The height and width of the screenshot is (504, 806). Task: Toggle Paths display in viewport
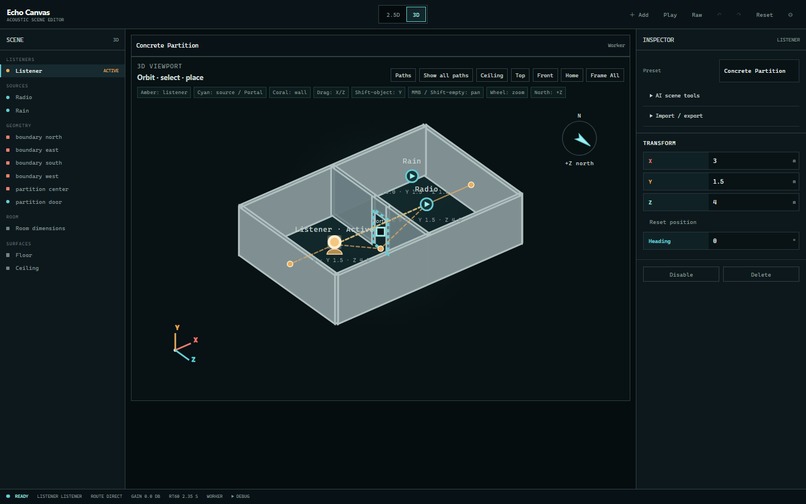point(403,76)
